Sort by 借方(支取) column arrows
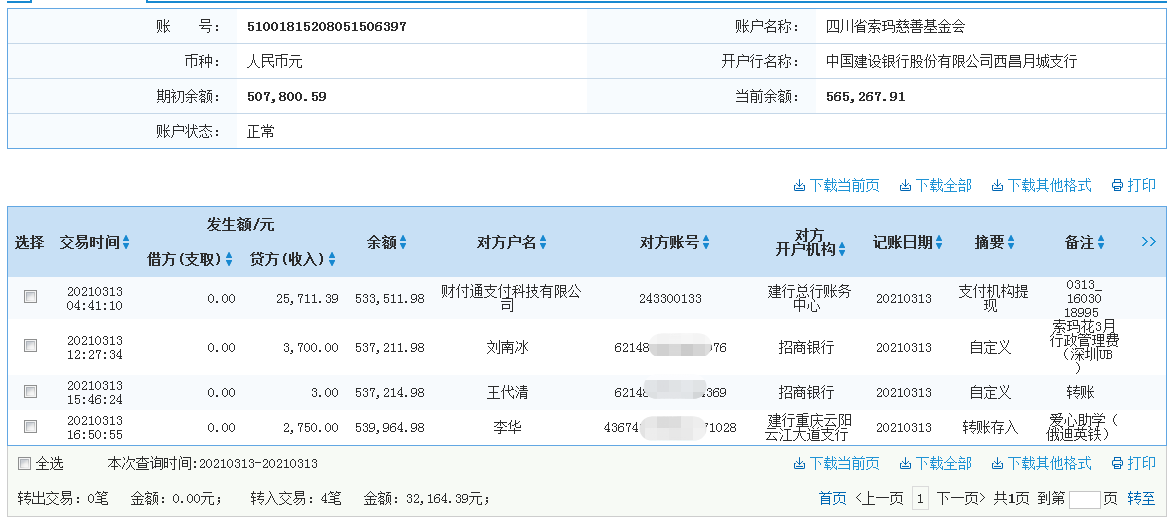 [229, 260]
